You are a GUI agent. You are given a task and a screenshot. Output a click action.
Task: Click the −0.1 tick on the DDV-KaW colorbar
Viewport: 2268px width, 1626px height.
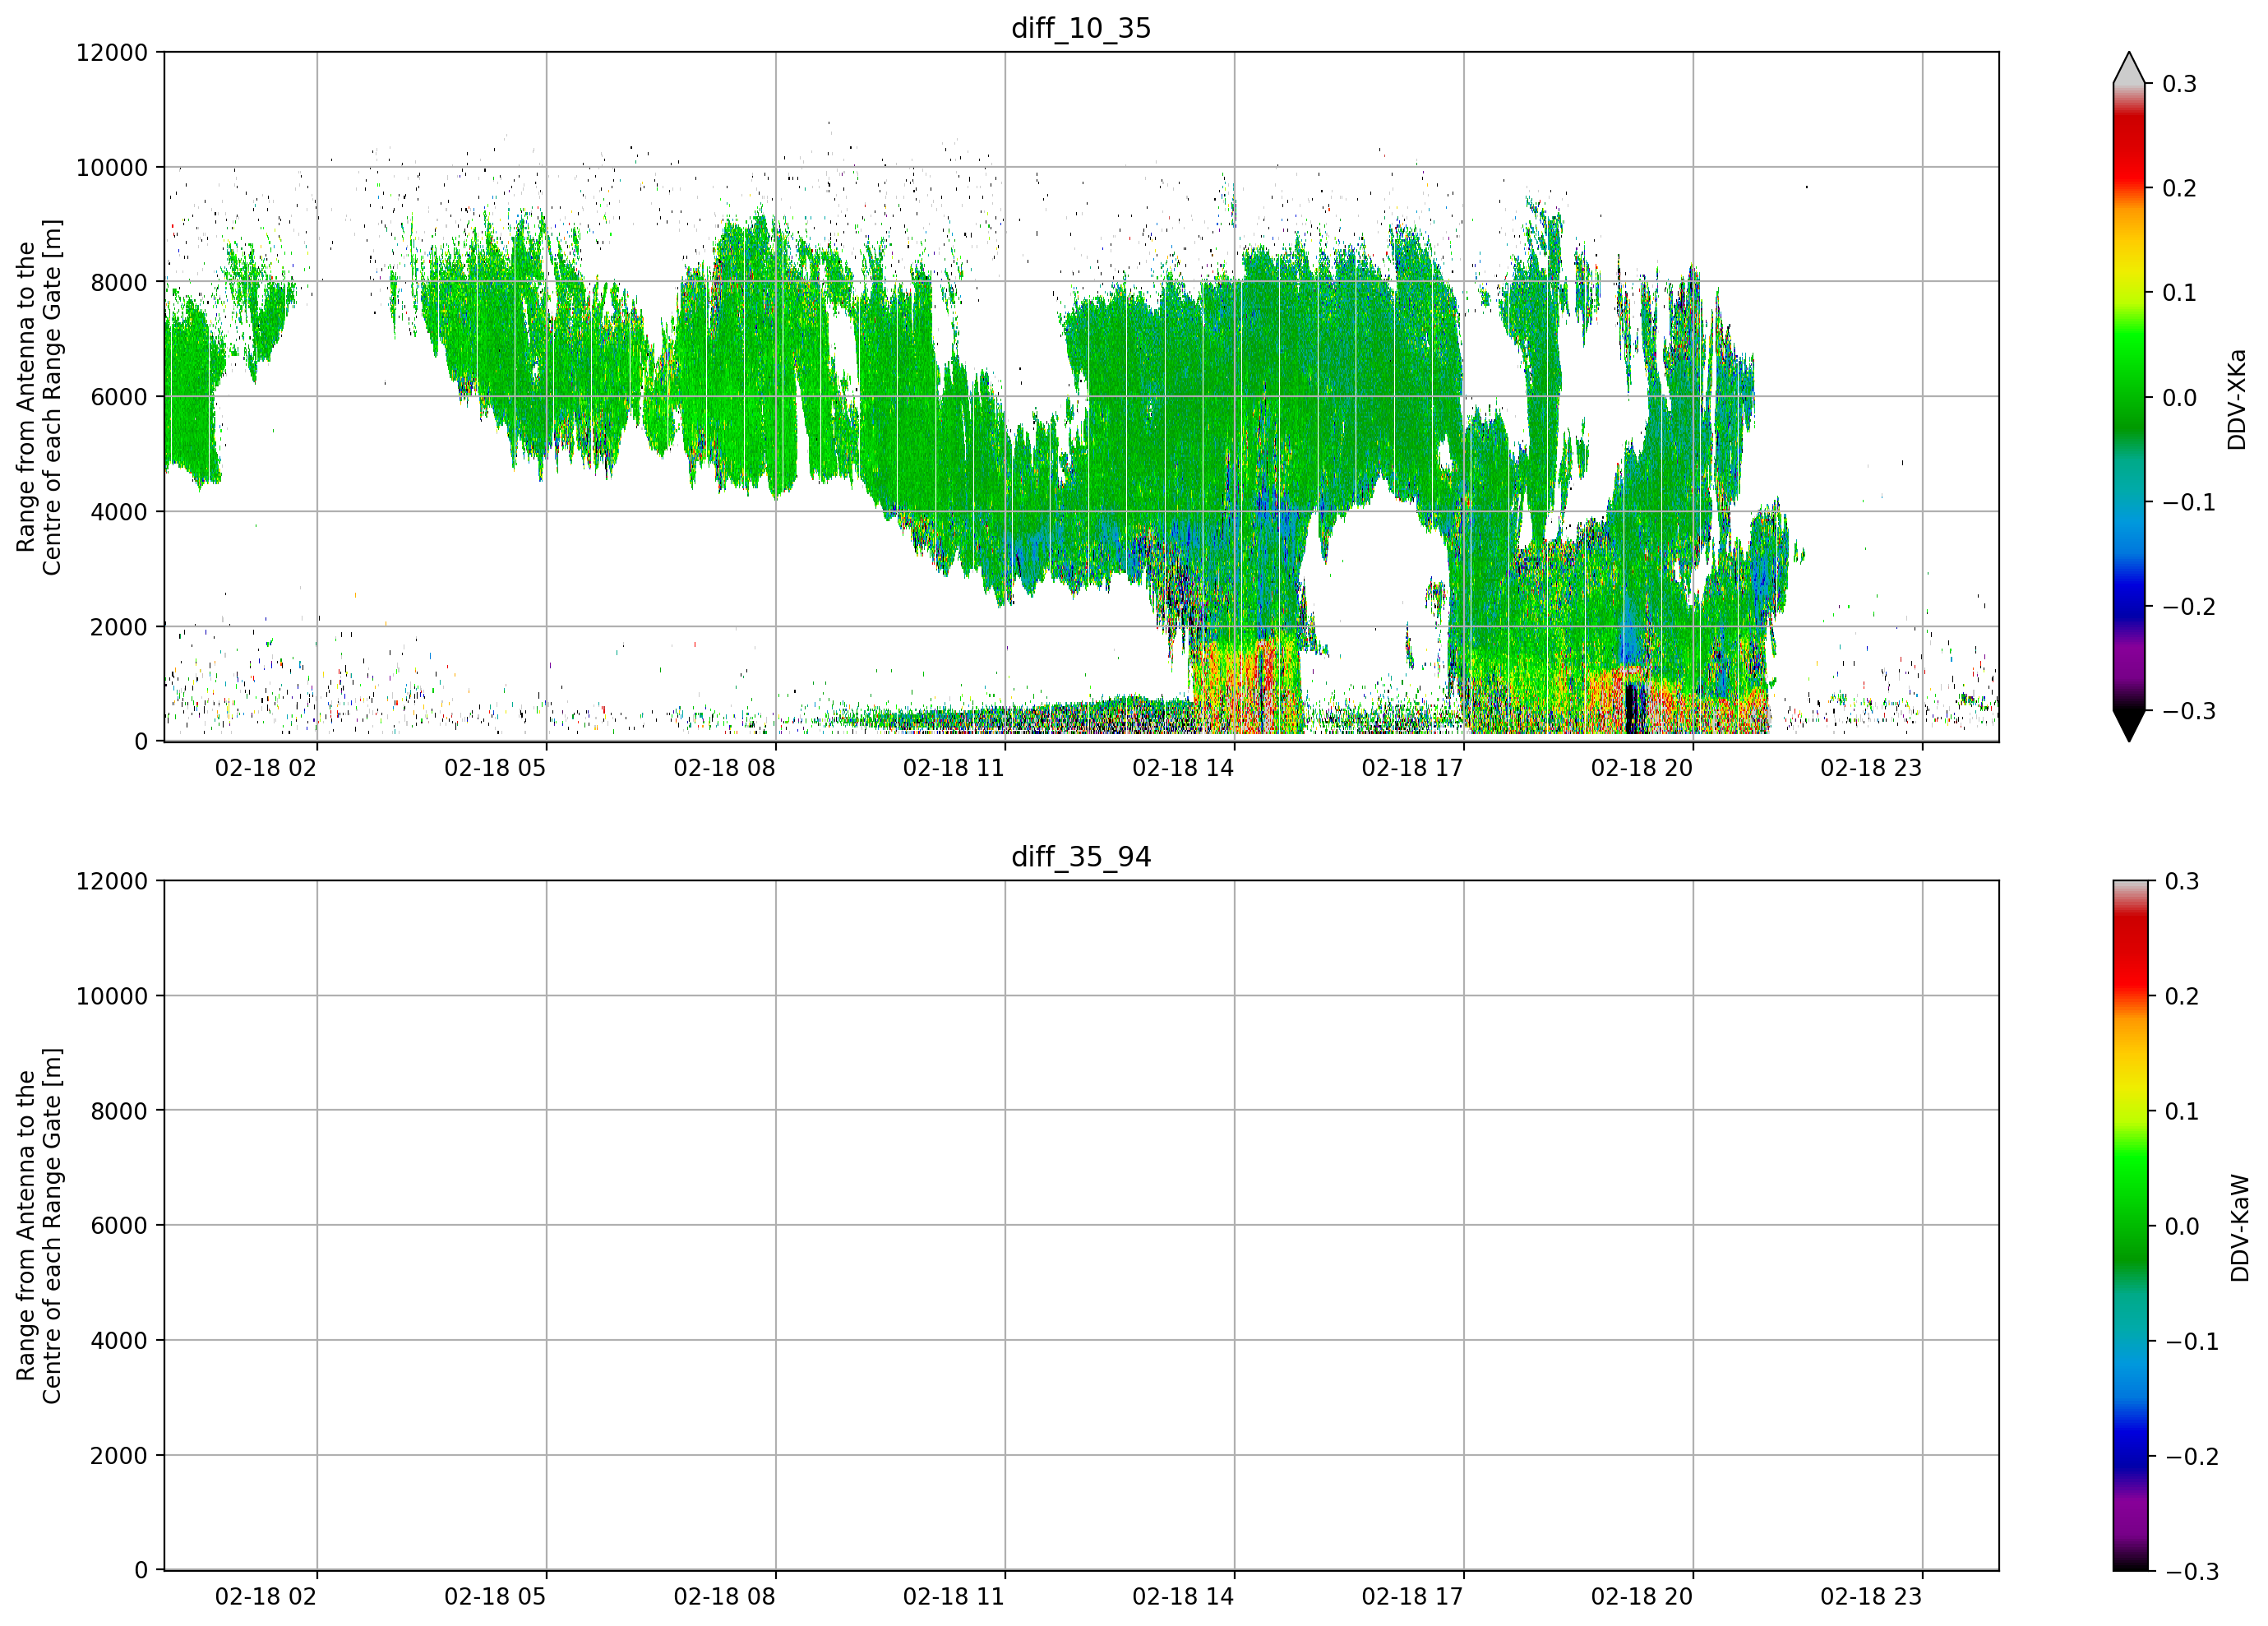2191,1341
